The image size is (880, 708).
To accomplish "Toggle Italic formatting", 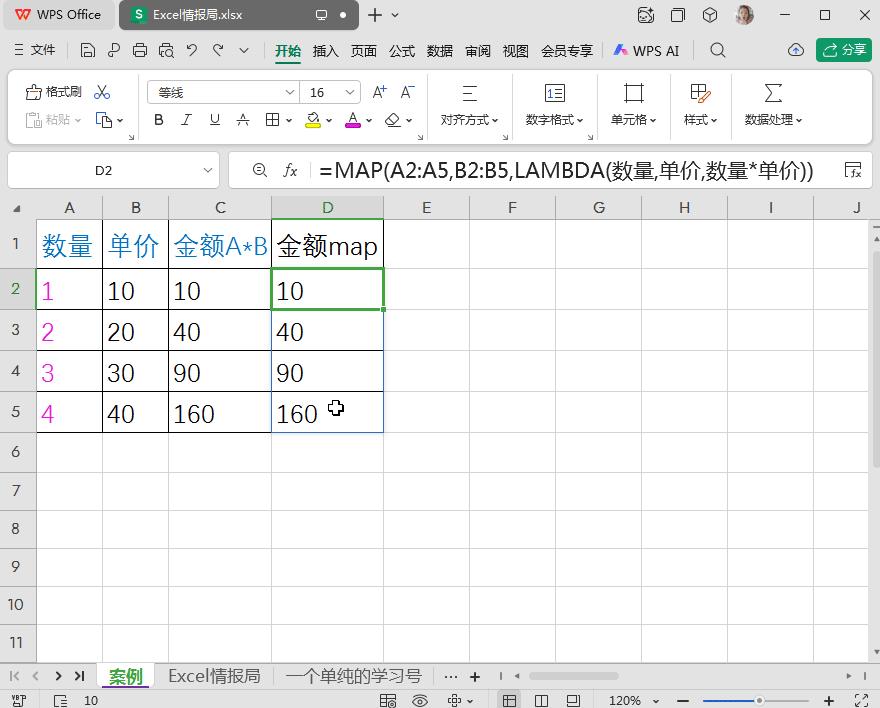I will pyautogui.click(x=186, y=119).
